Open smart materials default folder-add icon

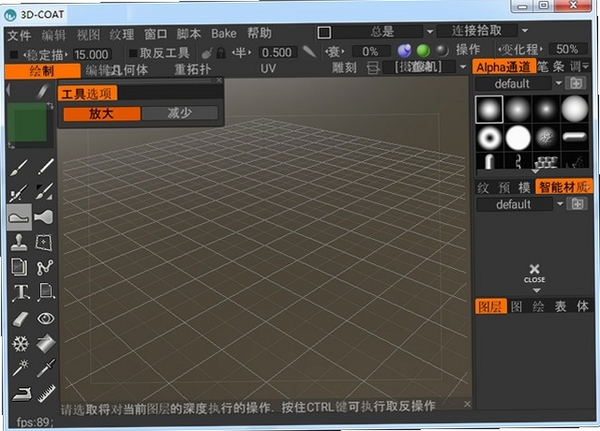point(577,204)
